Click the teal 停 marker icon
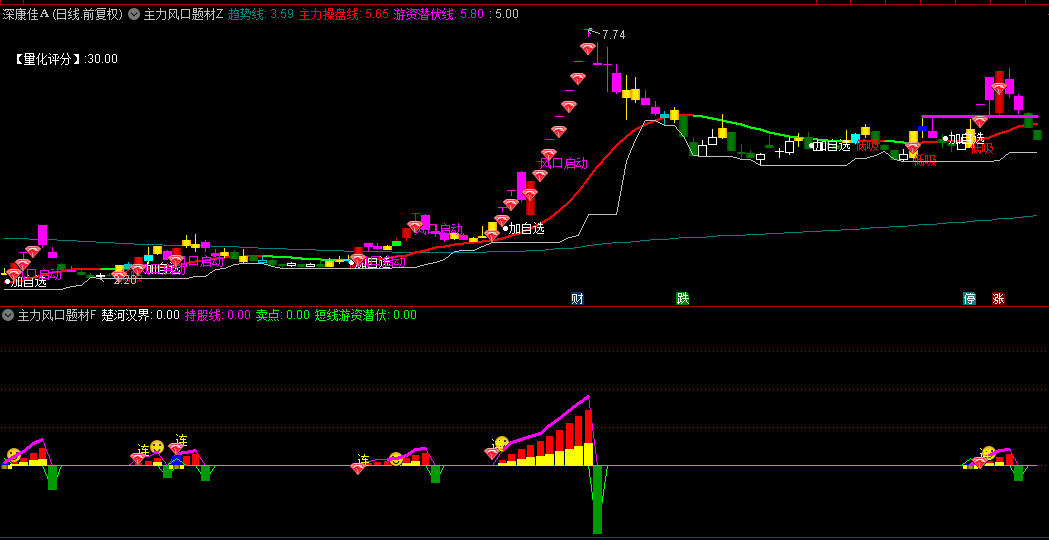 pyautogui.click(x=969, y=298)
